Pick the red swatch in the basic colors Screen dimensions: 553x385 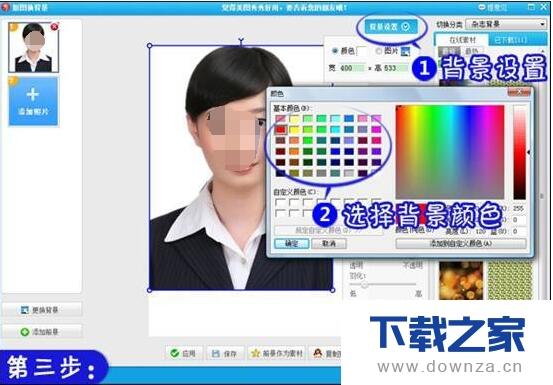tap(281, 129)
